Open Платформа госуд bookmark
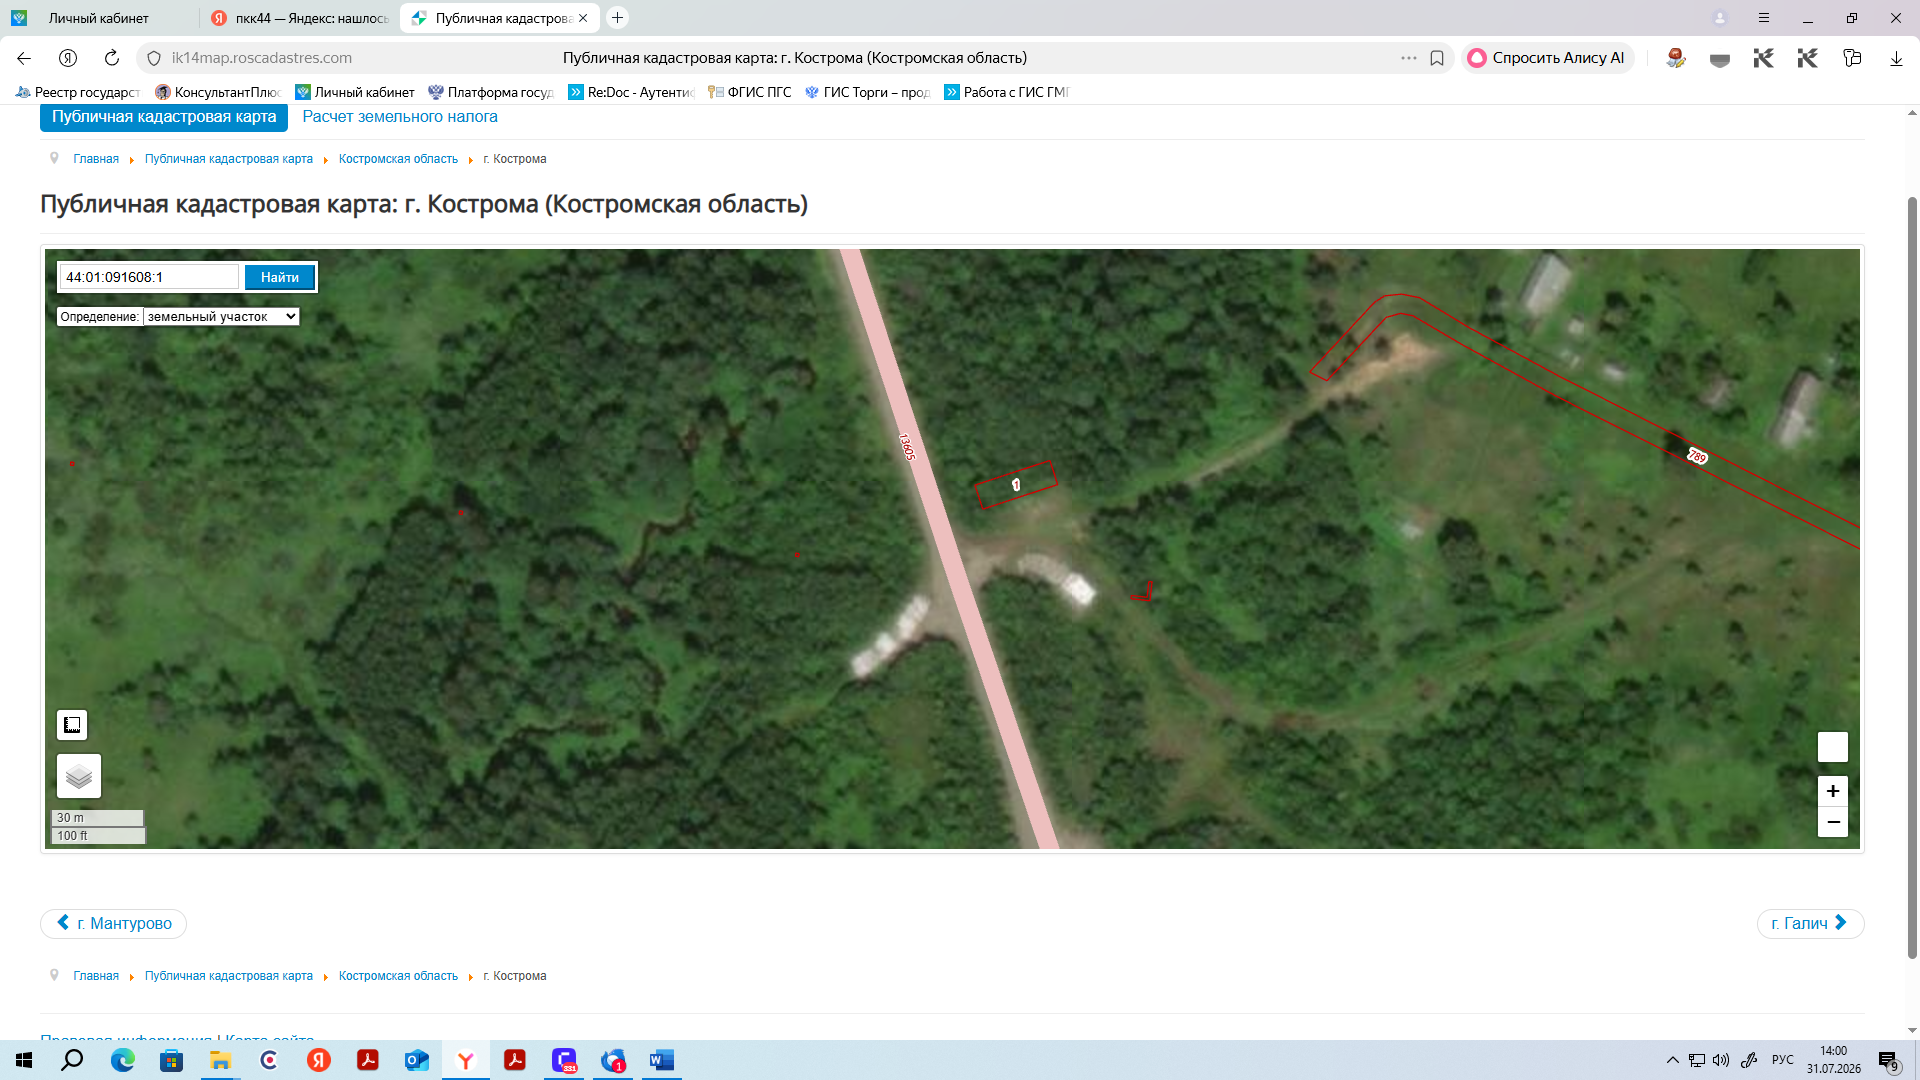The image size is (1920, 1080). click(x=491, y=92)
